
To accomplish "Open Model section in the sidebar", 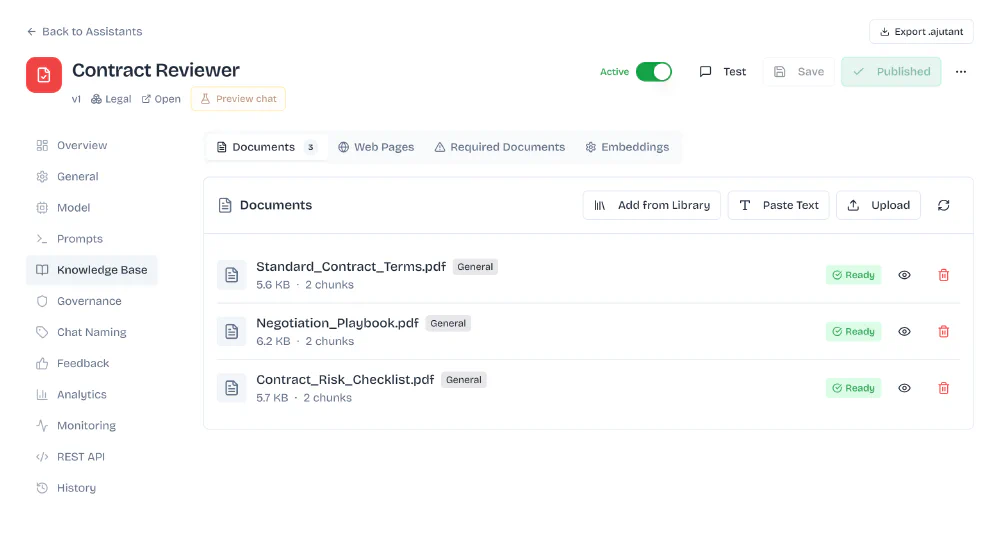I will click(92, 208).
